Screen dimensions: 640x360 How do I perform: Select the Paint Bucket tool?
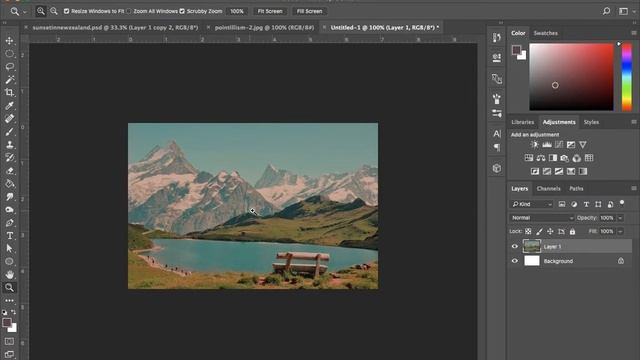pyautogui.click(x=9, y=184)
